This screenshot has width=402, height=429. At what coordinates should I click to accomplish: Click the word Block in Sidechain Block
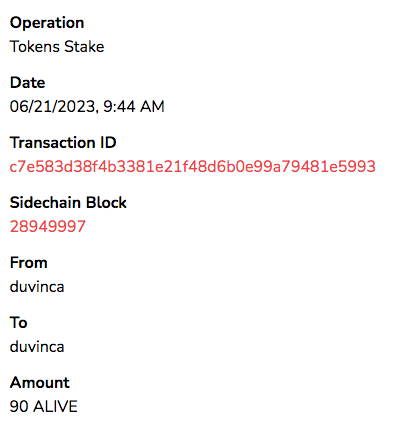point(106,203)
